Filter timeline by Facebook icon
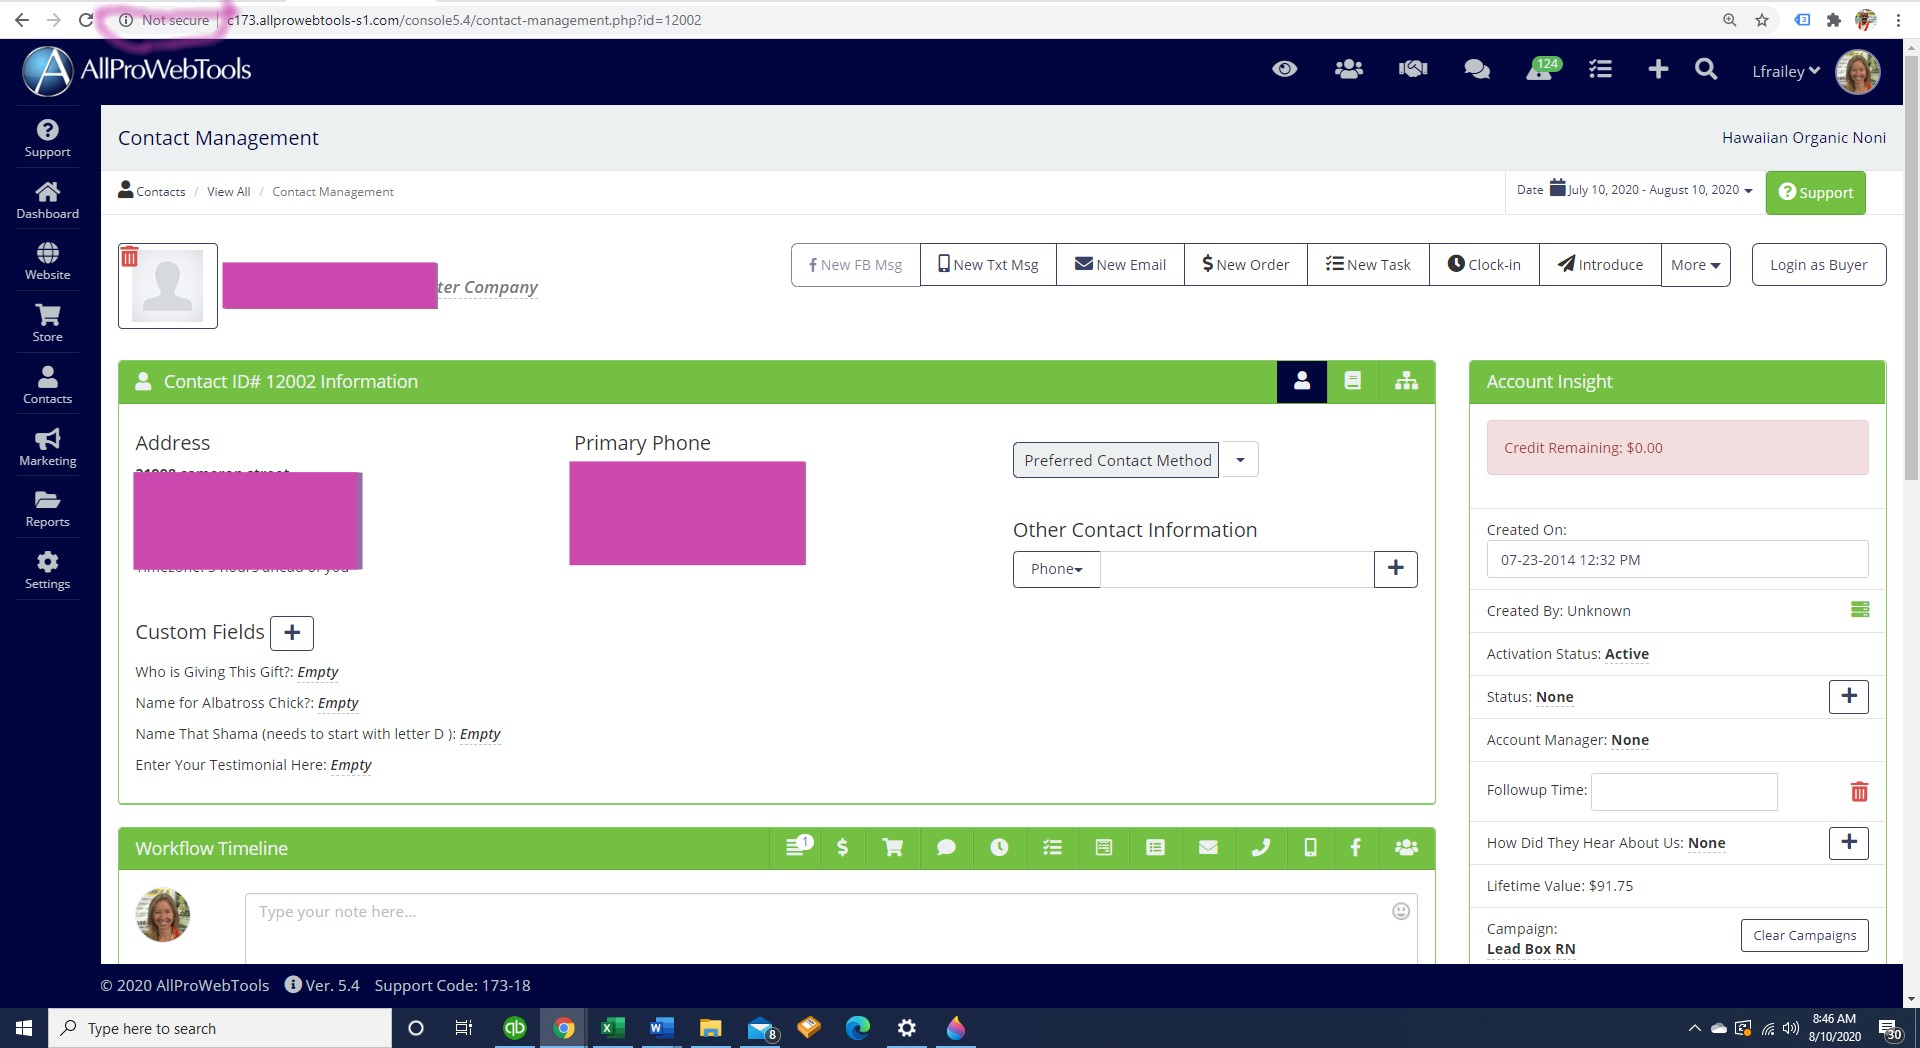The image size is (1920, 1048). coord(1355,847)
